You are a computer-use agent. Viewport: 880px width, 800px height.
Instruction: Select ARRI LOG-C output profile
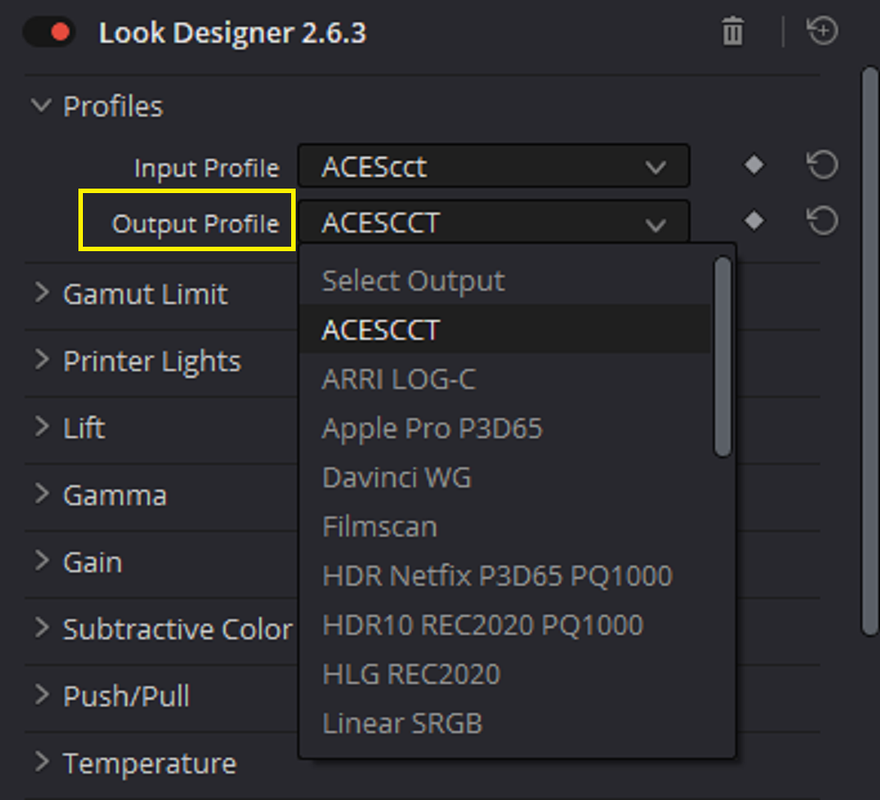[x=506, y=378]
